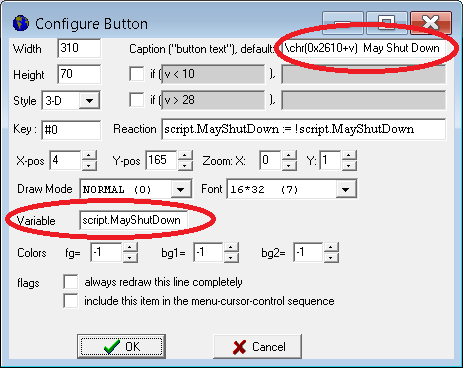Viewport: 463px width, 368px height.
Task: Click the Height input field
Action: (x=79, y=74)
